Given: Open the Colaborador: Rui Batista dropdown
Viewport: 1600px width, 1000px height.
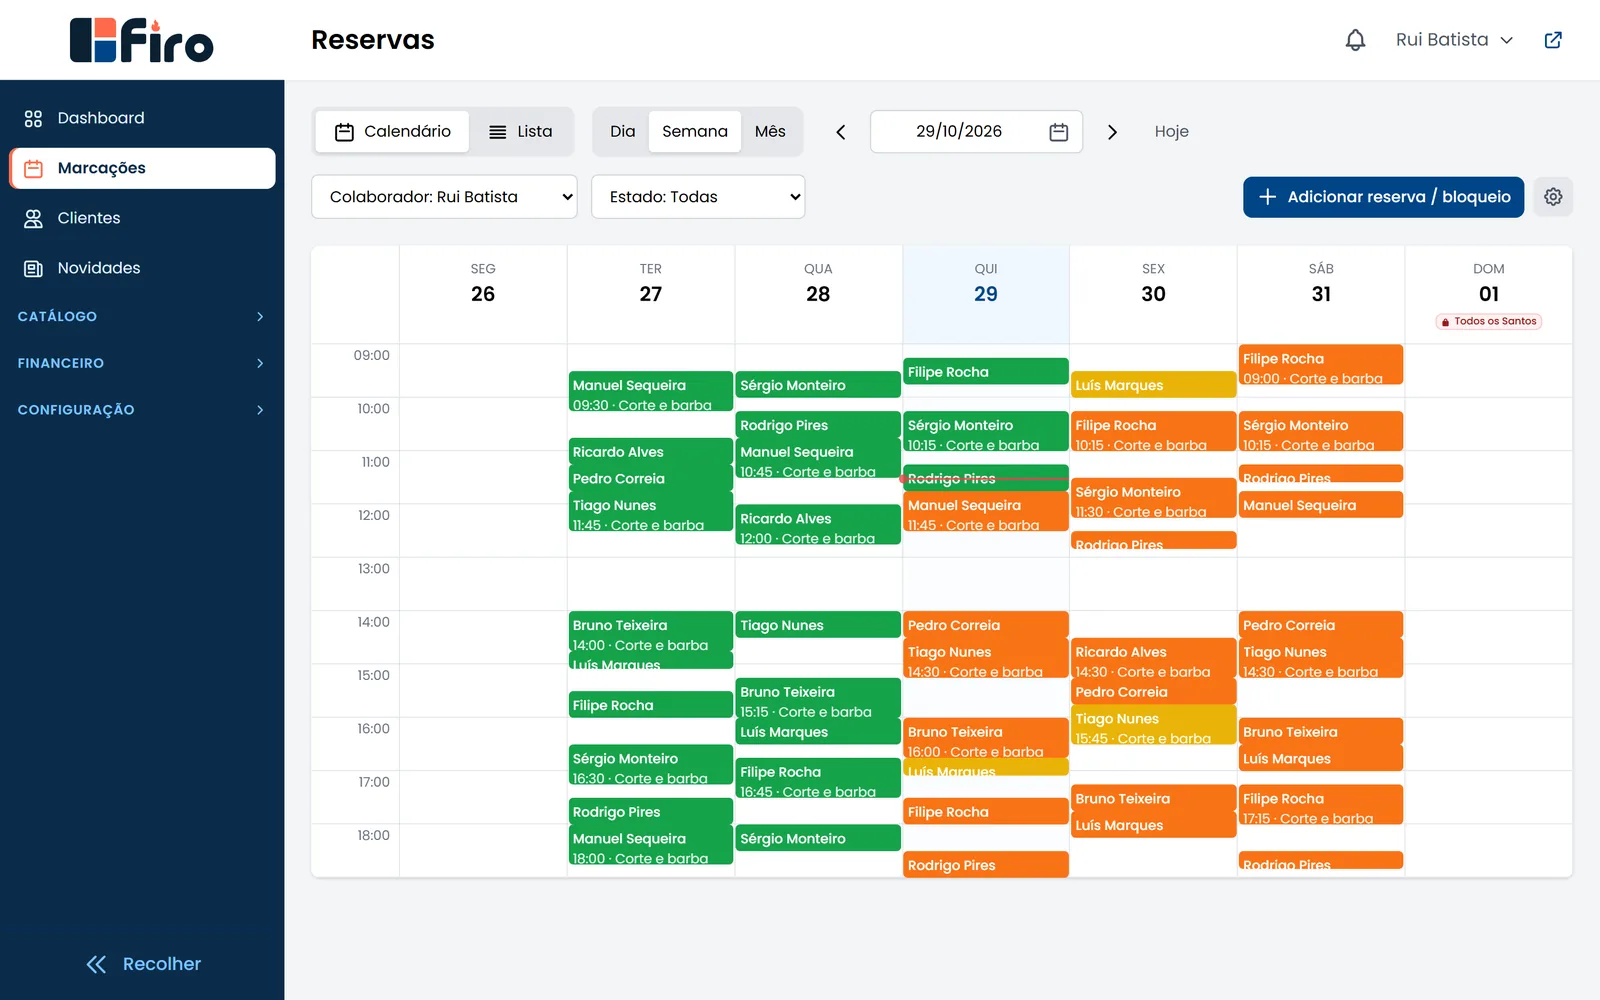Looking at the screenshot, I should pos(445,197).
